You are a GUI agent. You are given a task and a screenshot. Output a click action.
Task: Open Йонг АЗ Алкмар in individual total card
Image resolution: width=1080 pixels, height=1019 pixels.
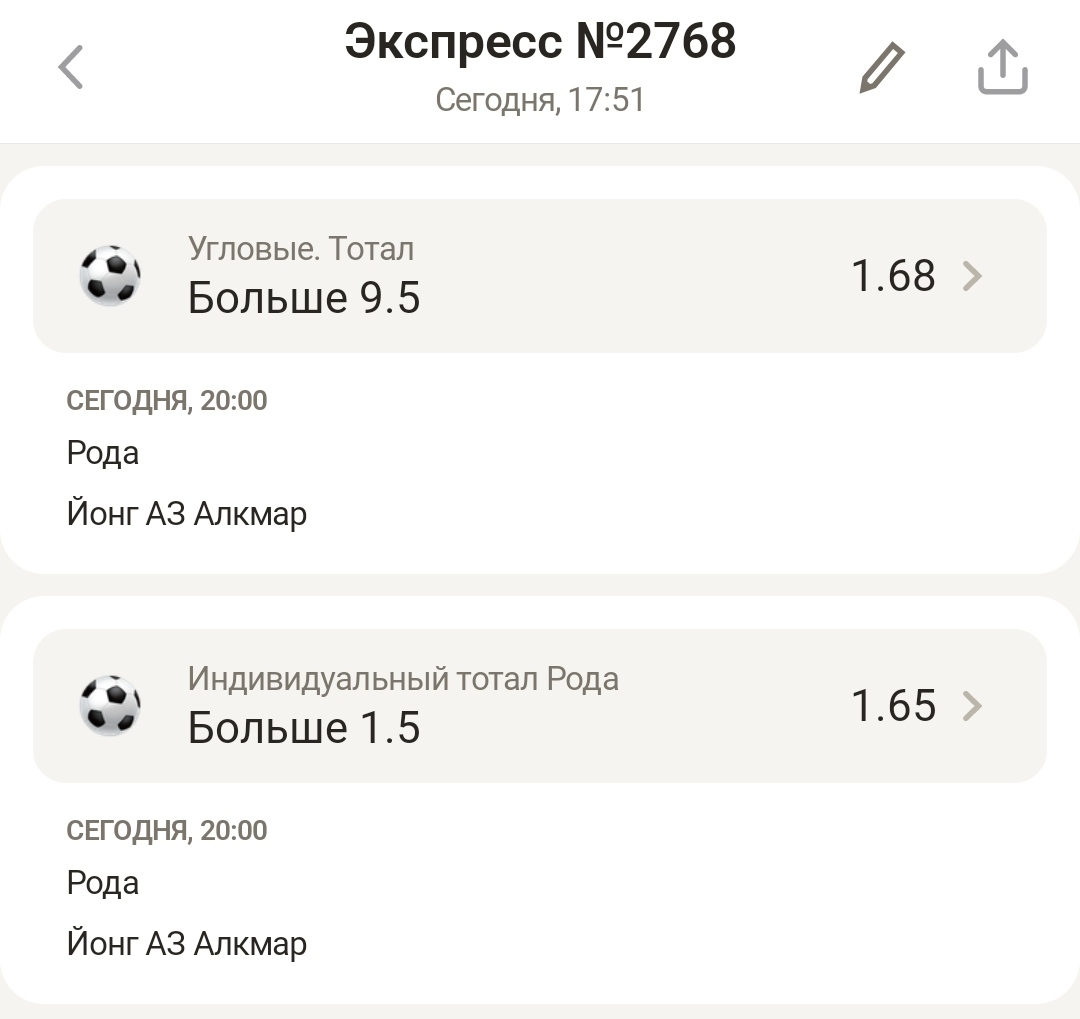pyautogui.click(x=187, y=944)
